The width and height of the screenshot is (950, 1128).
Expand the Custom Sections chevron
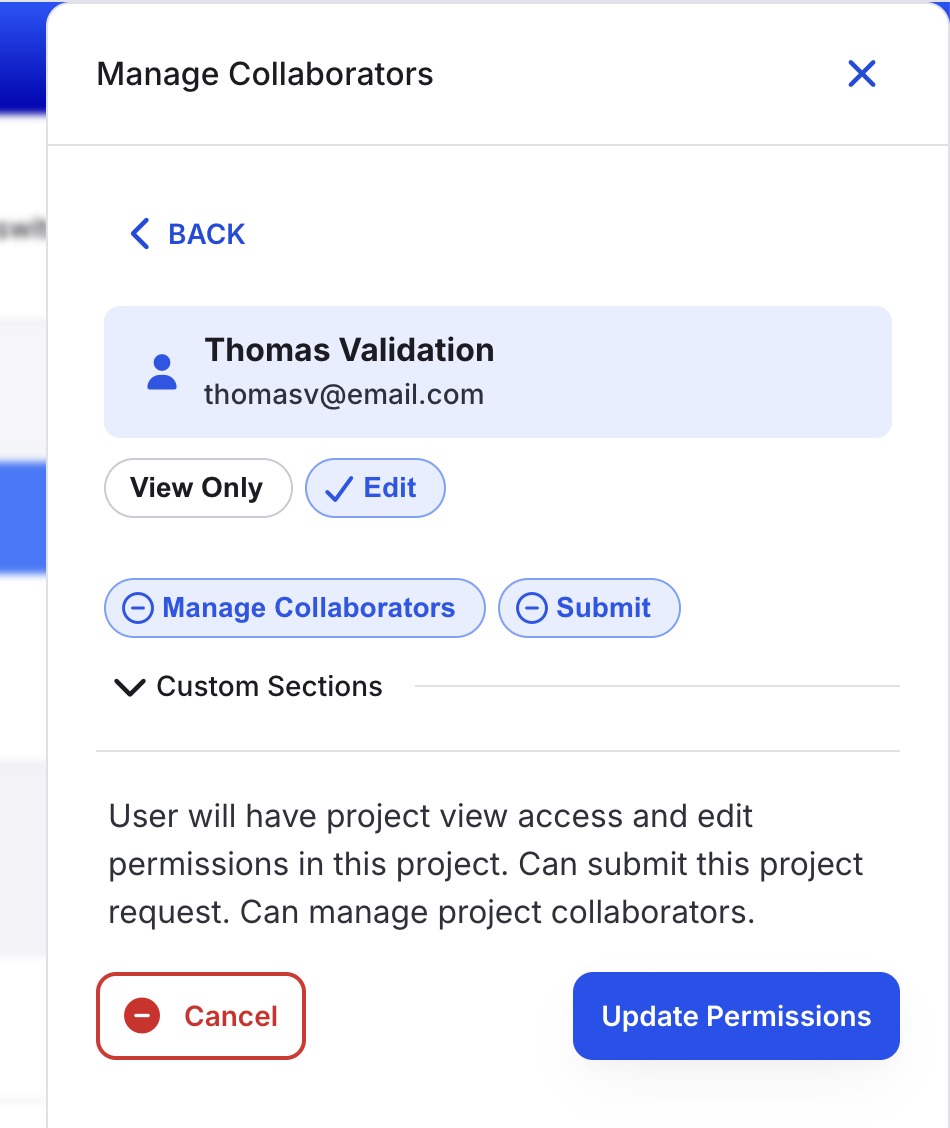tap(130, 687)
